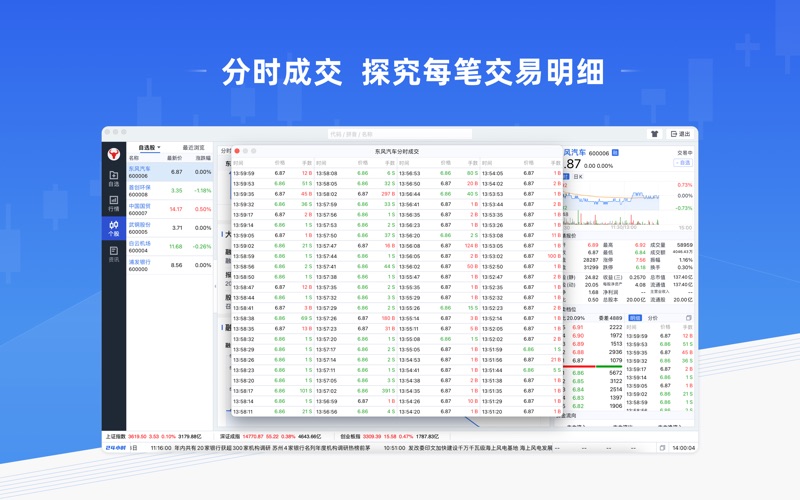The width and height of the screenshot is (800, 500).
Task: Click the red bull app logo
Action: [113, 154]
